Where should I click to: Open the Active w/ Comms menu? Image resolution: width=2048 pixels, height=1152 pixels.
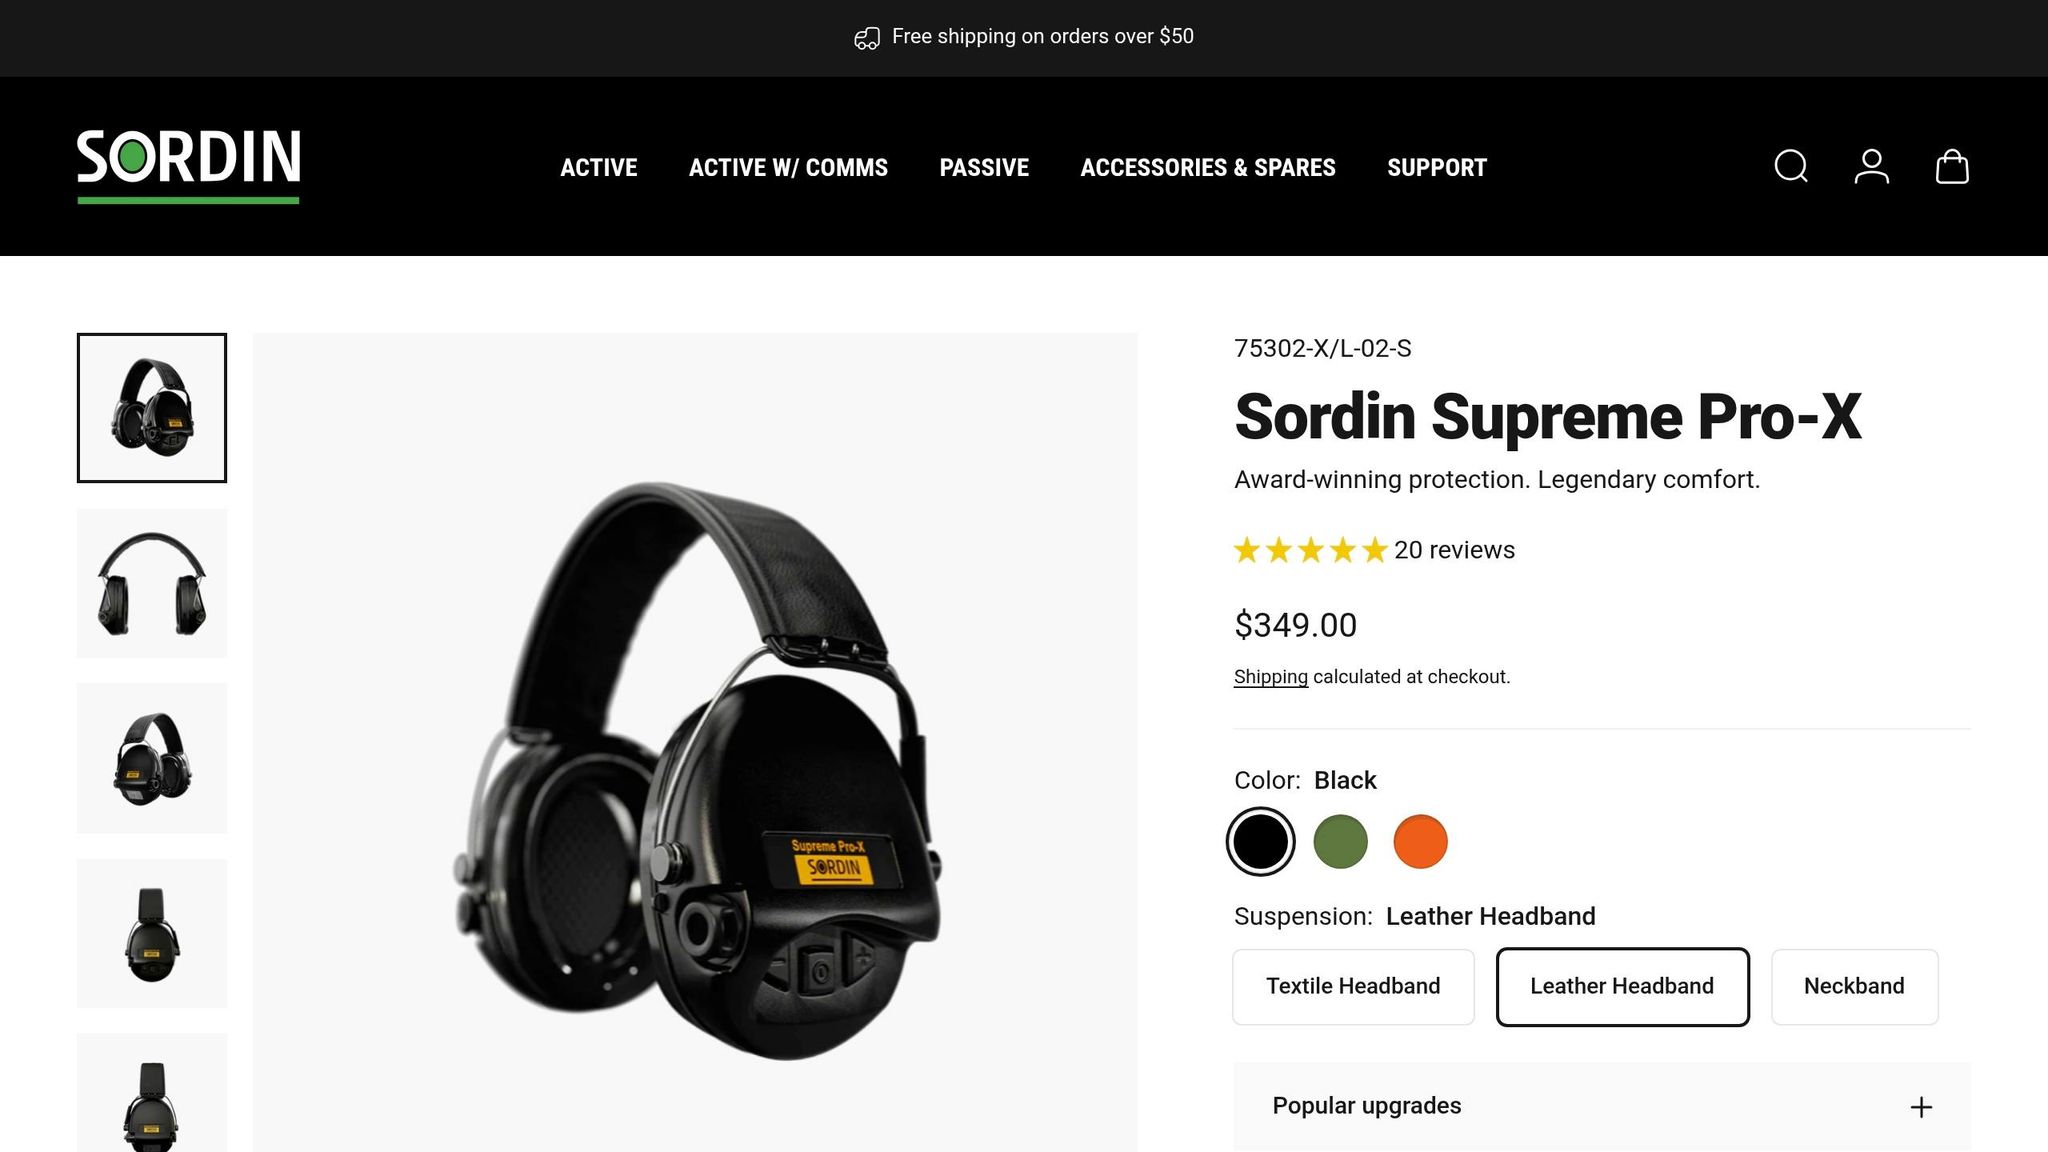tap(788, 167)
